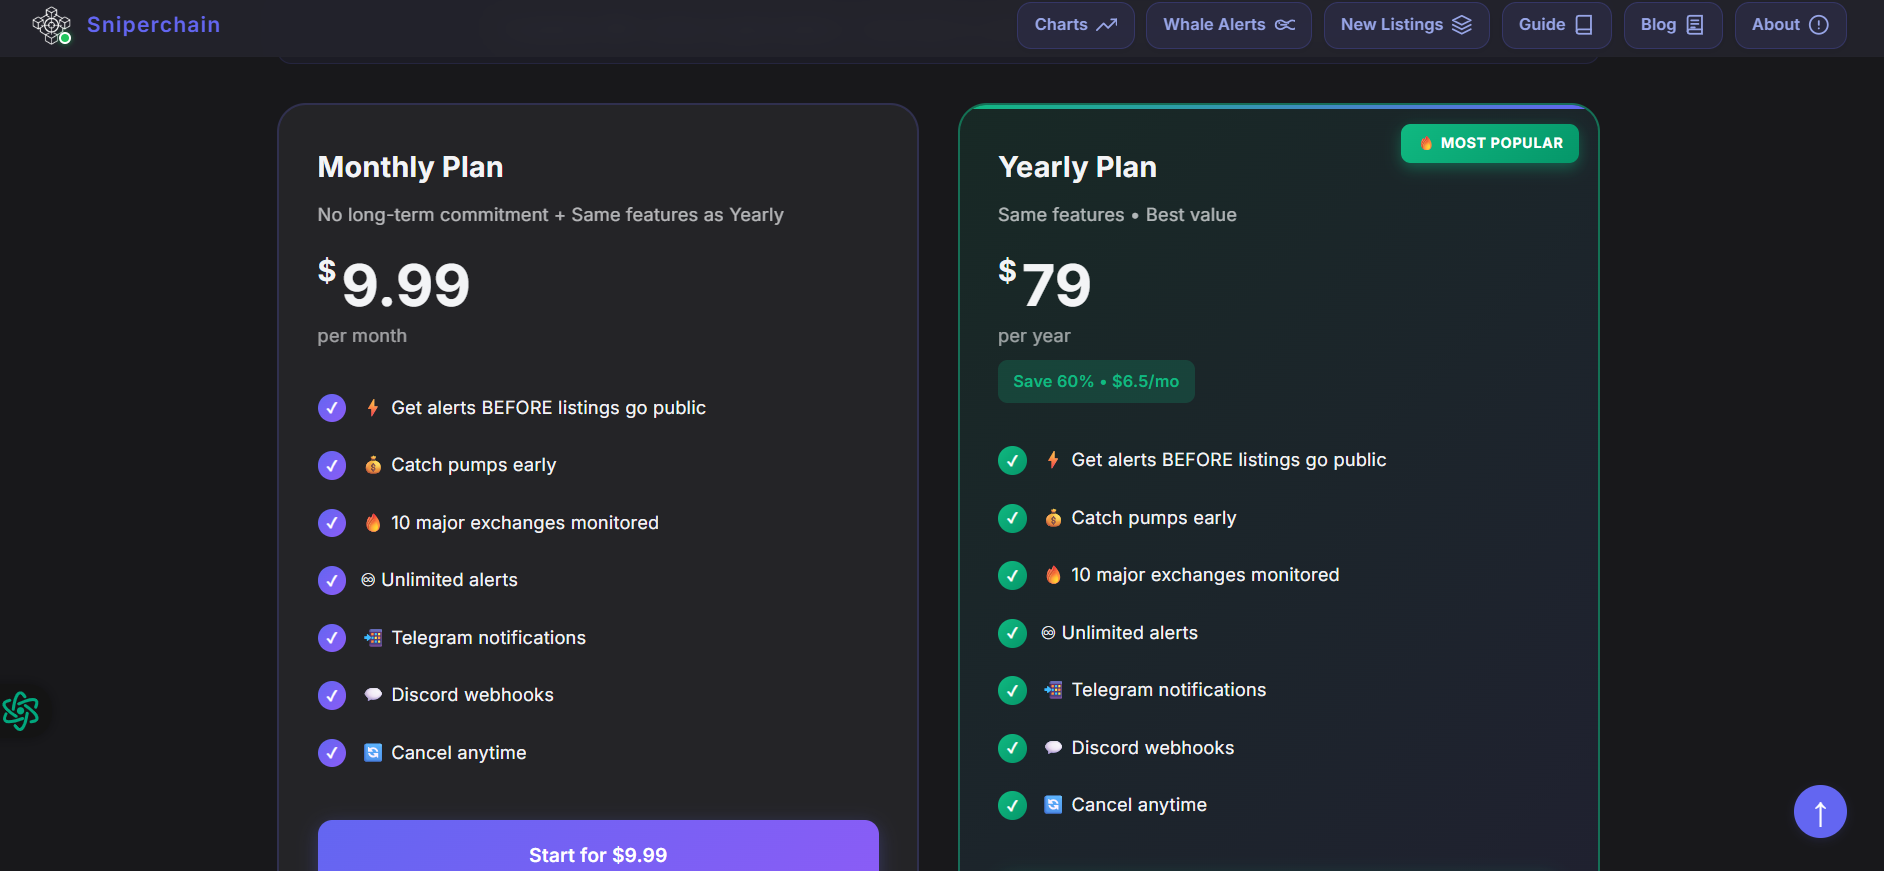Click the MOST POPULAR badge
This screenshot has height=871, width=1884.
click(1489, 143)
